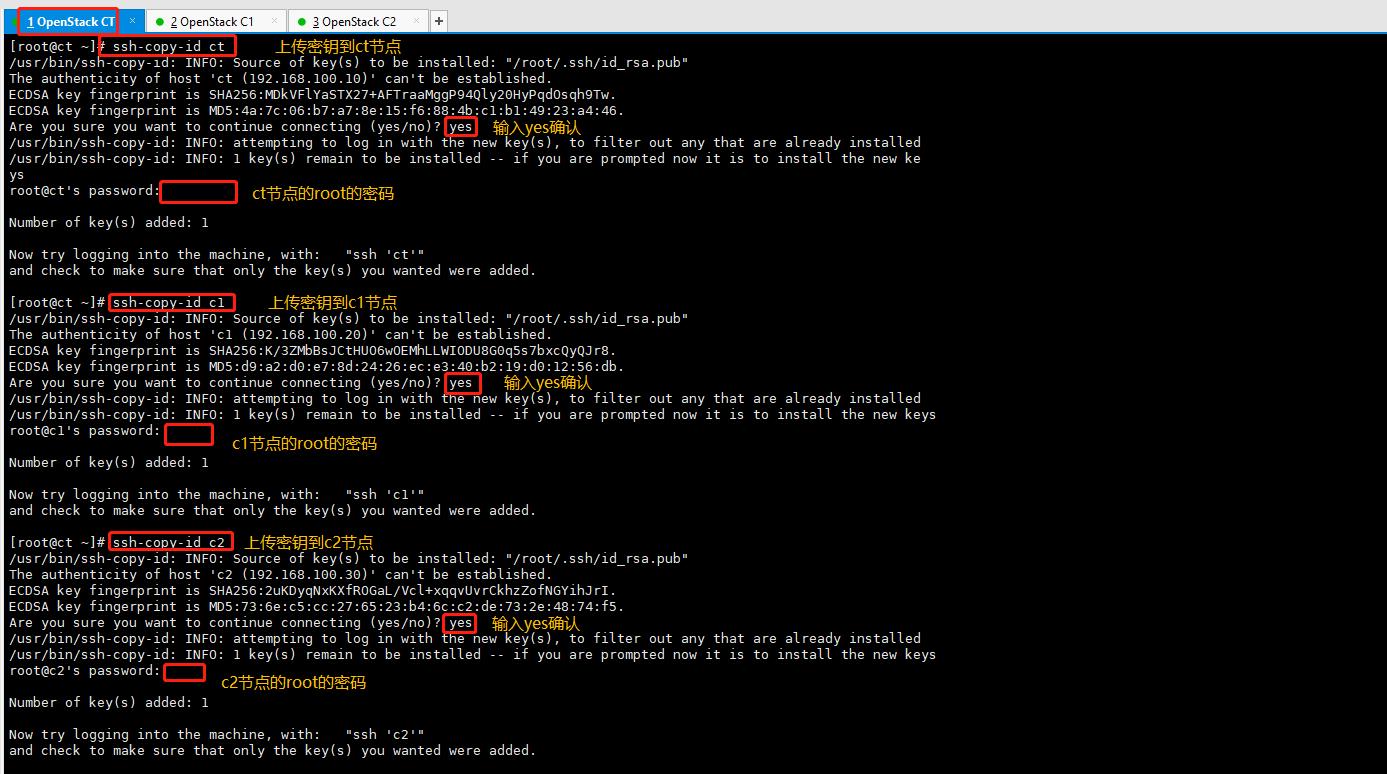Click the green status dot on OpenStack C1 tab
Viewport: 1387px width, 774px height.
(x=160, y=22)
